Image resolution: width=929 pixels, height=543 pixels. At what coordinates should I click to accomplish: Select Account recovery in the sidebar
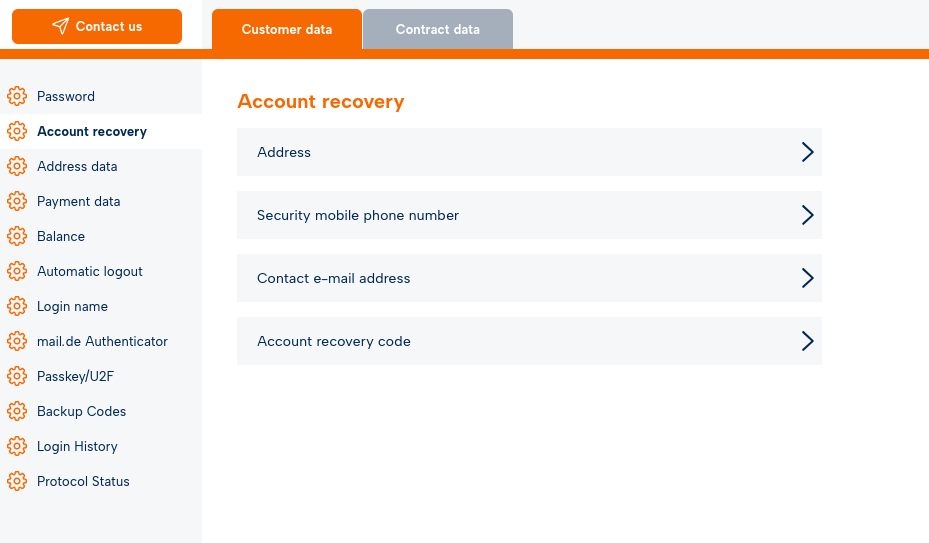tap(92, 131)
